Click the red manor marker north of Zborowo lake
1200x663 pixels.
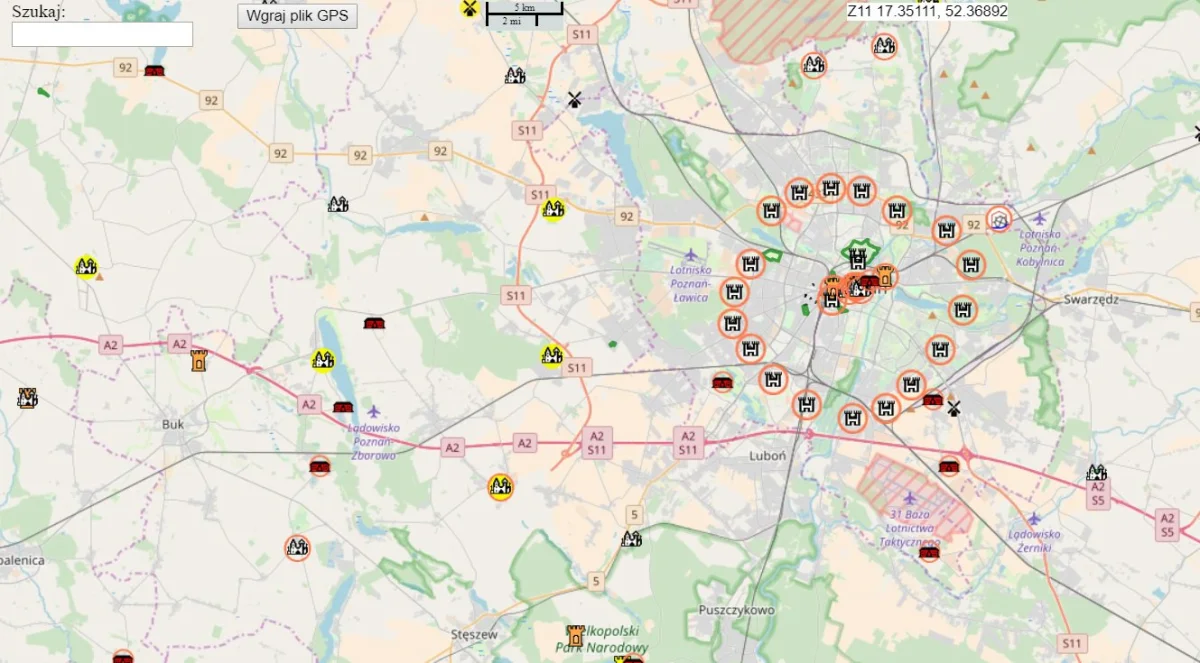pyautogui.click(x=375, y=322)
